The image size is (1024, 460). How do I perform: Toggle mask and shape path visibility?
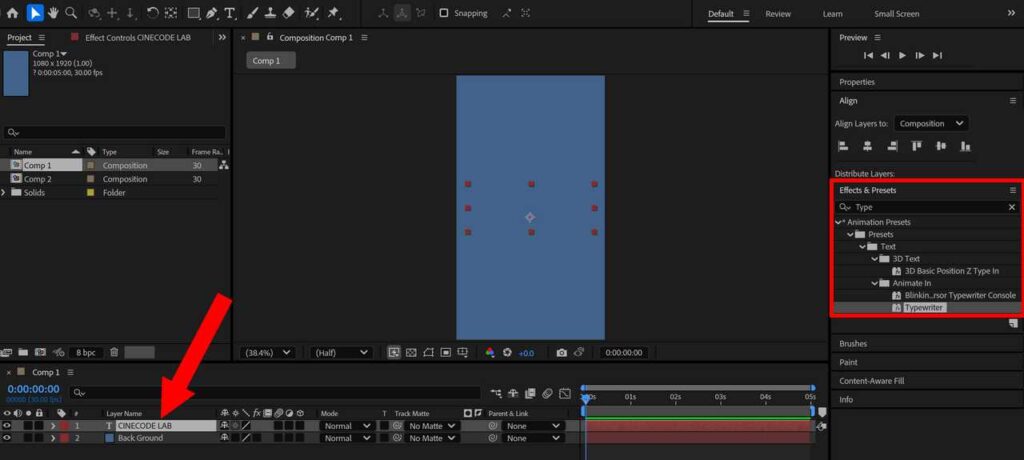click(x=428, y=353)
